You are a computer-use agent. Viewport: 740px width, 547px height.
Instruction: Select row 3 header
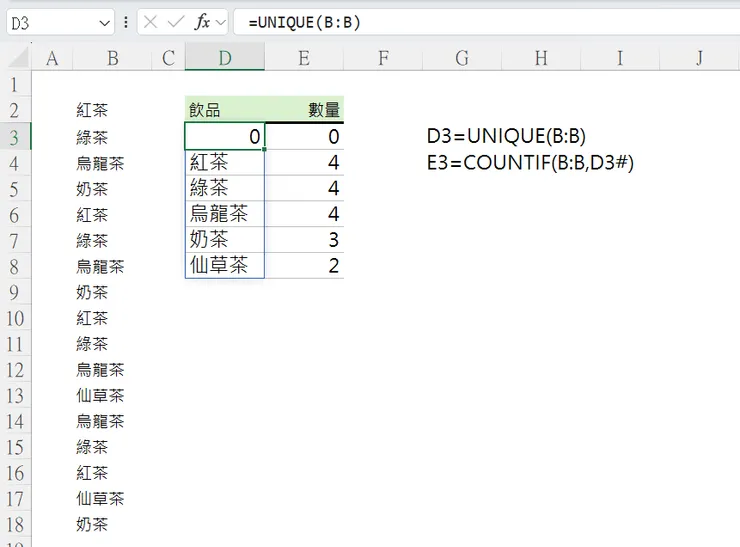[x=15, y=137]
